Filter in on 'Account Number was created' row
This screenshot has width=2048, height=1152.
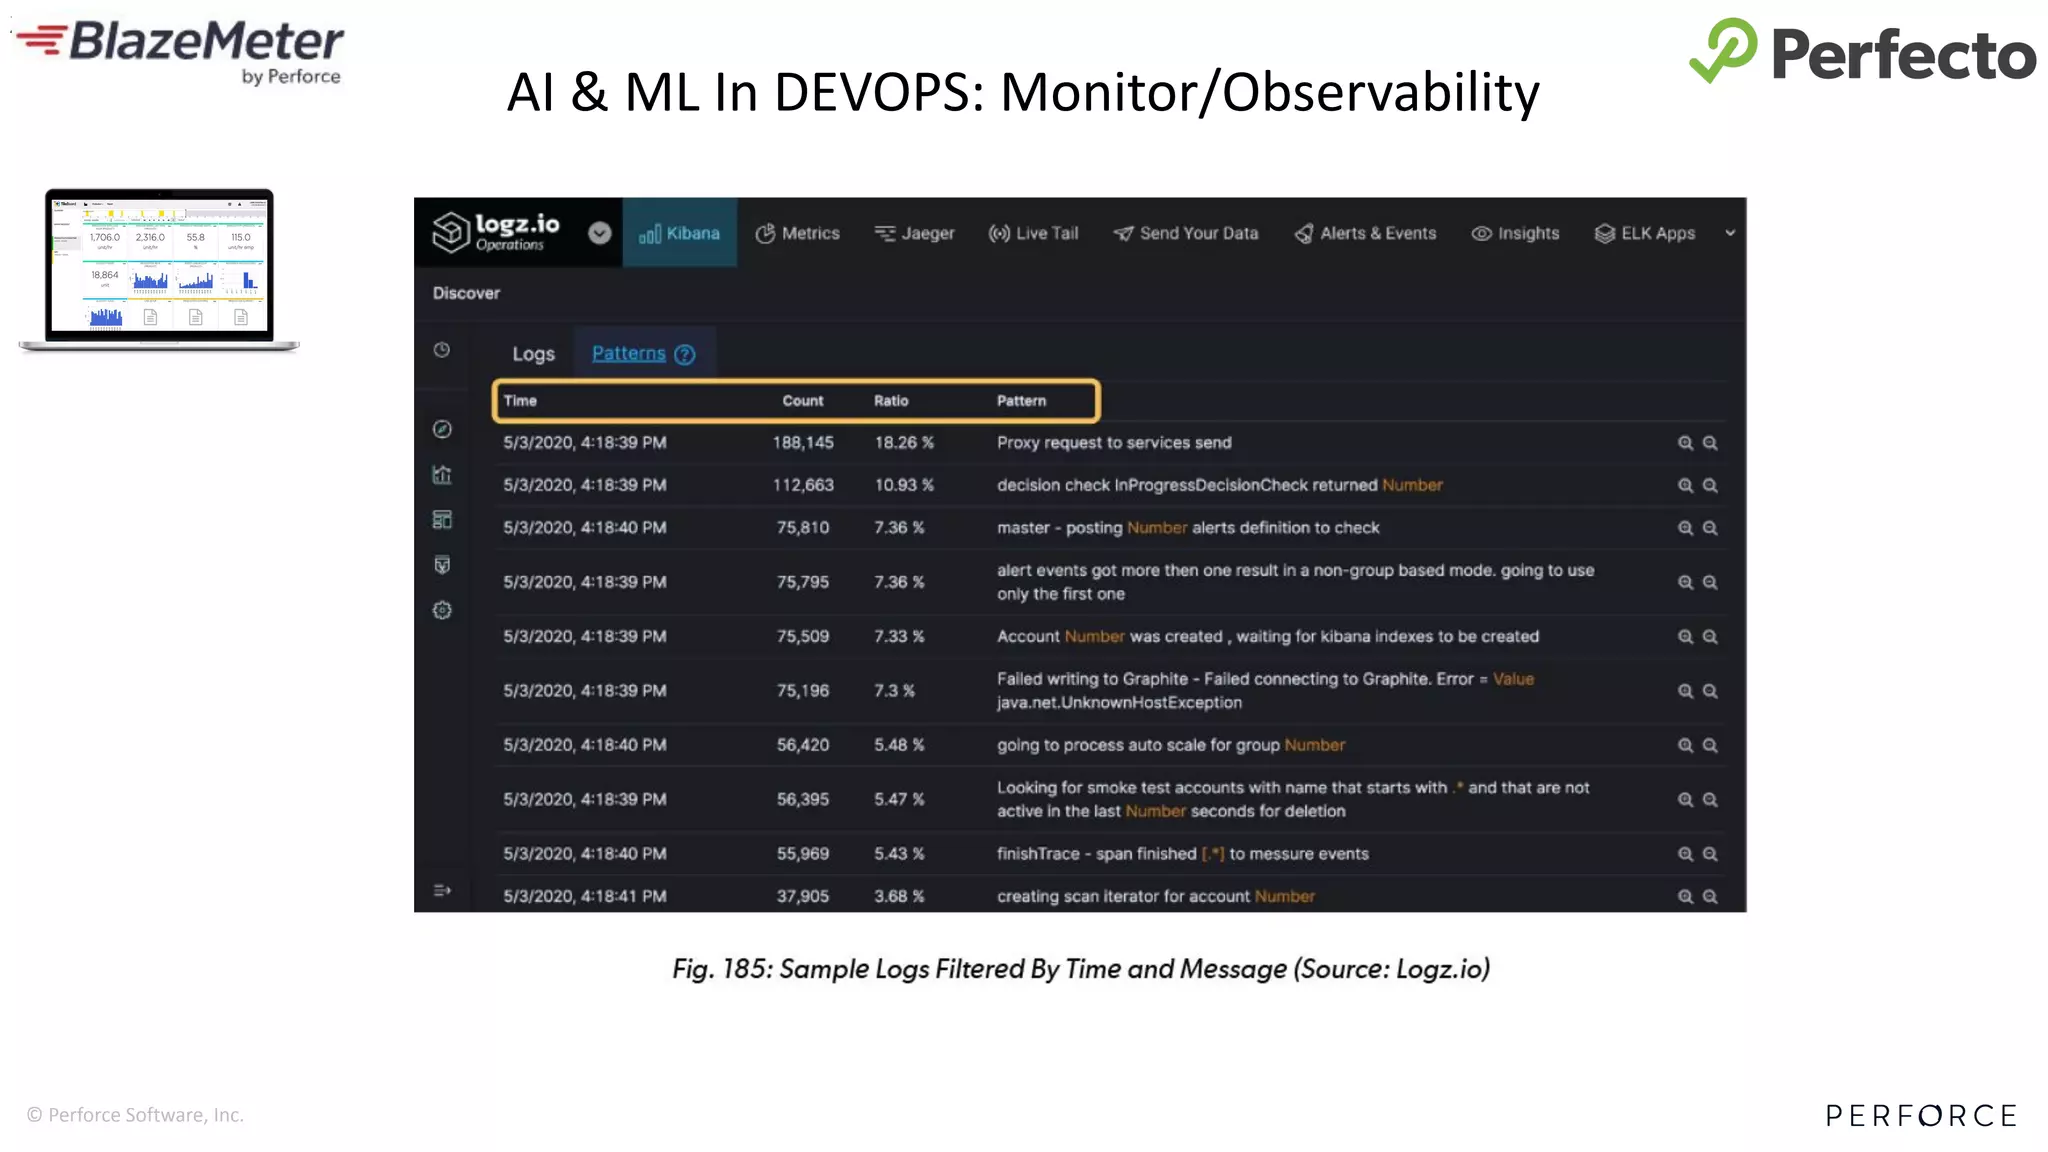1685,637
